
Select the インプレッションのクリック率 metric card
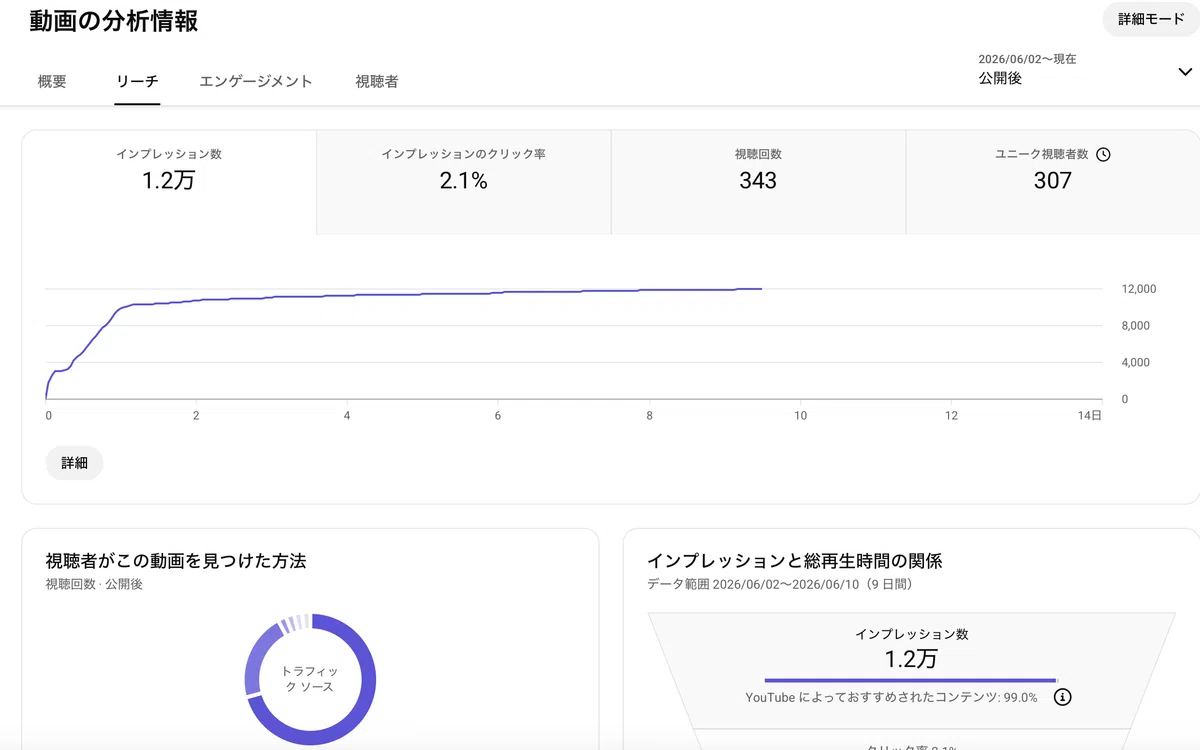463,182
